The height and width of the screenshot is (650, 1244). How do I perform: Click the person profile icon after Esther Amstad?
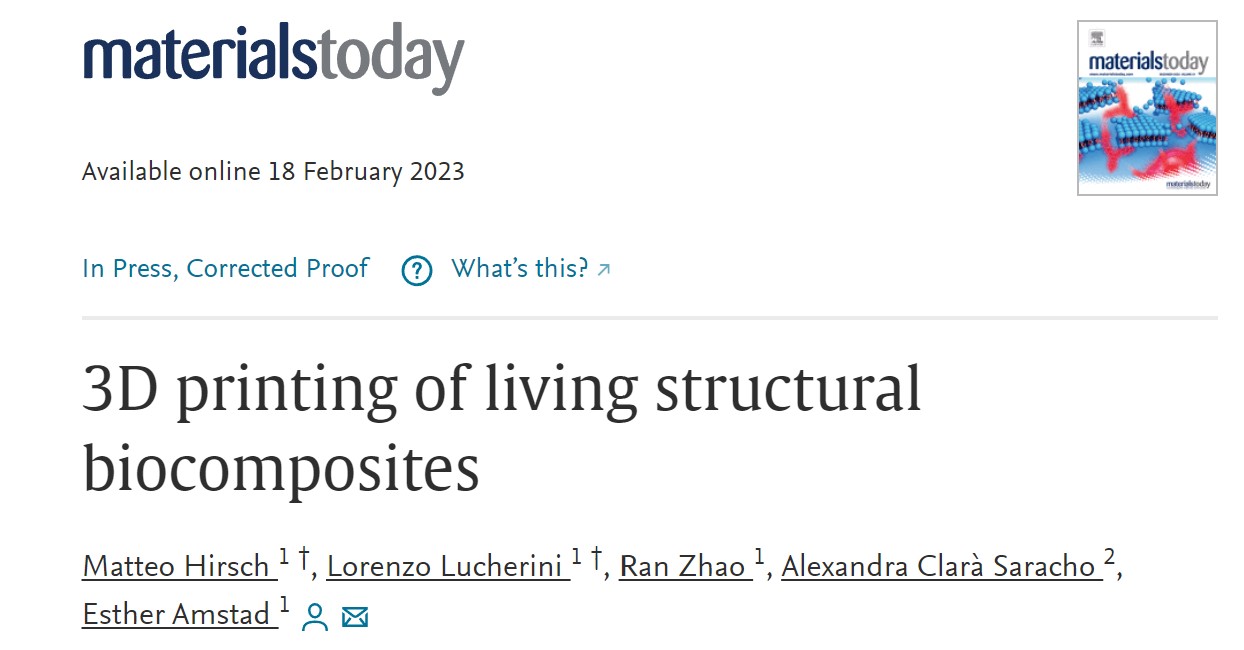(x=315, y=617)
